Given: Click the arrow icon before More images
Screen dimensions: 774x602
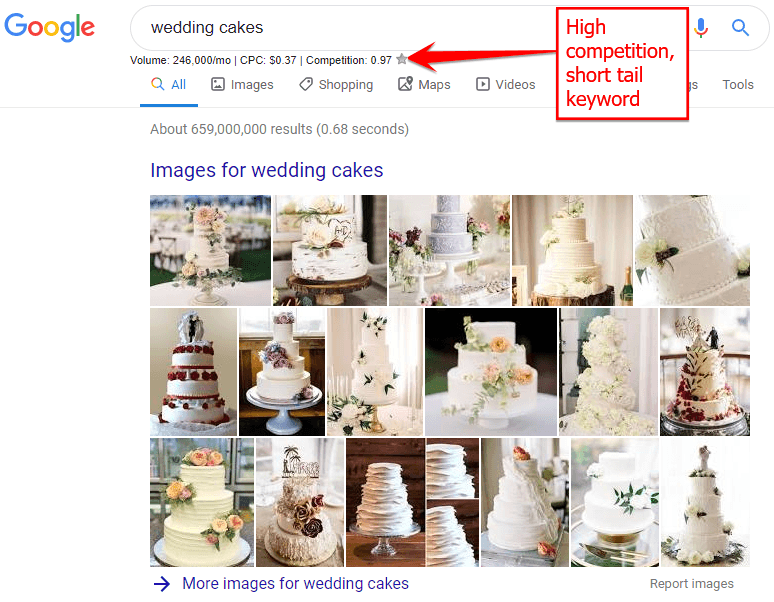Looking at the screenshot, I should point(162,584).
